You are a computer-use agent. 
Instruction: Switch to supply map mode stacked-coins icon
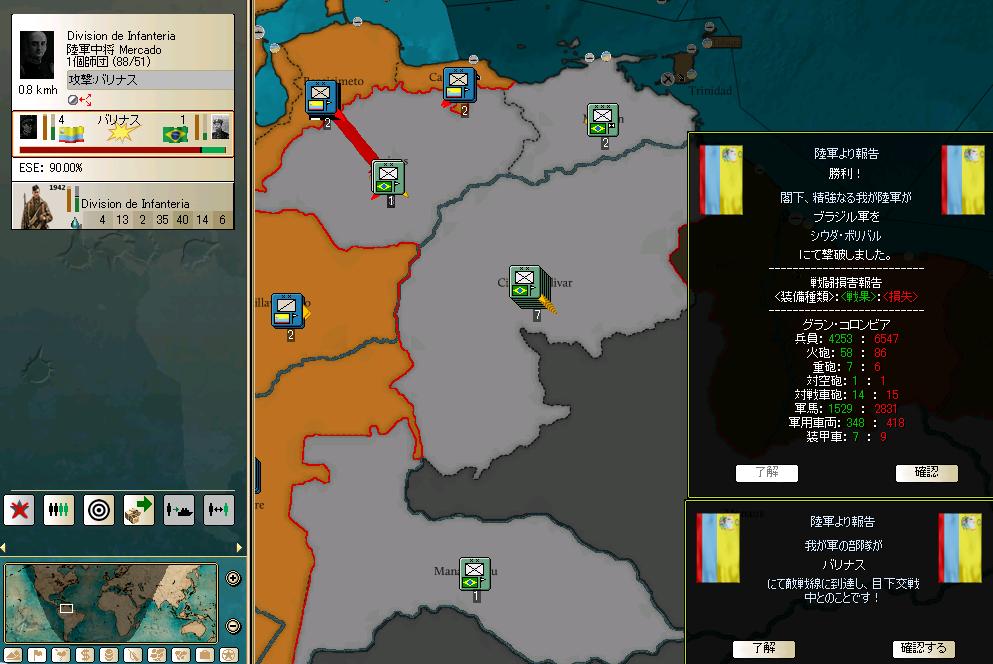(x=110, y=655)
